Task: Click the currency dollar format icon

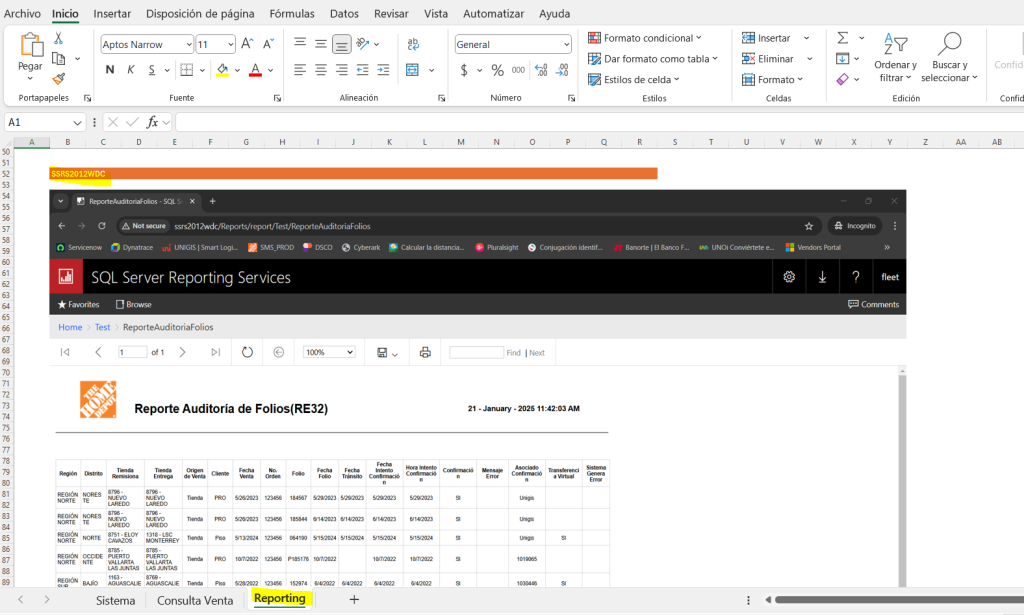Action: (464, 70)
